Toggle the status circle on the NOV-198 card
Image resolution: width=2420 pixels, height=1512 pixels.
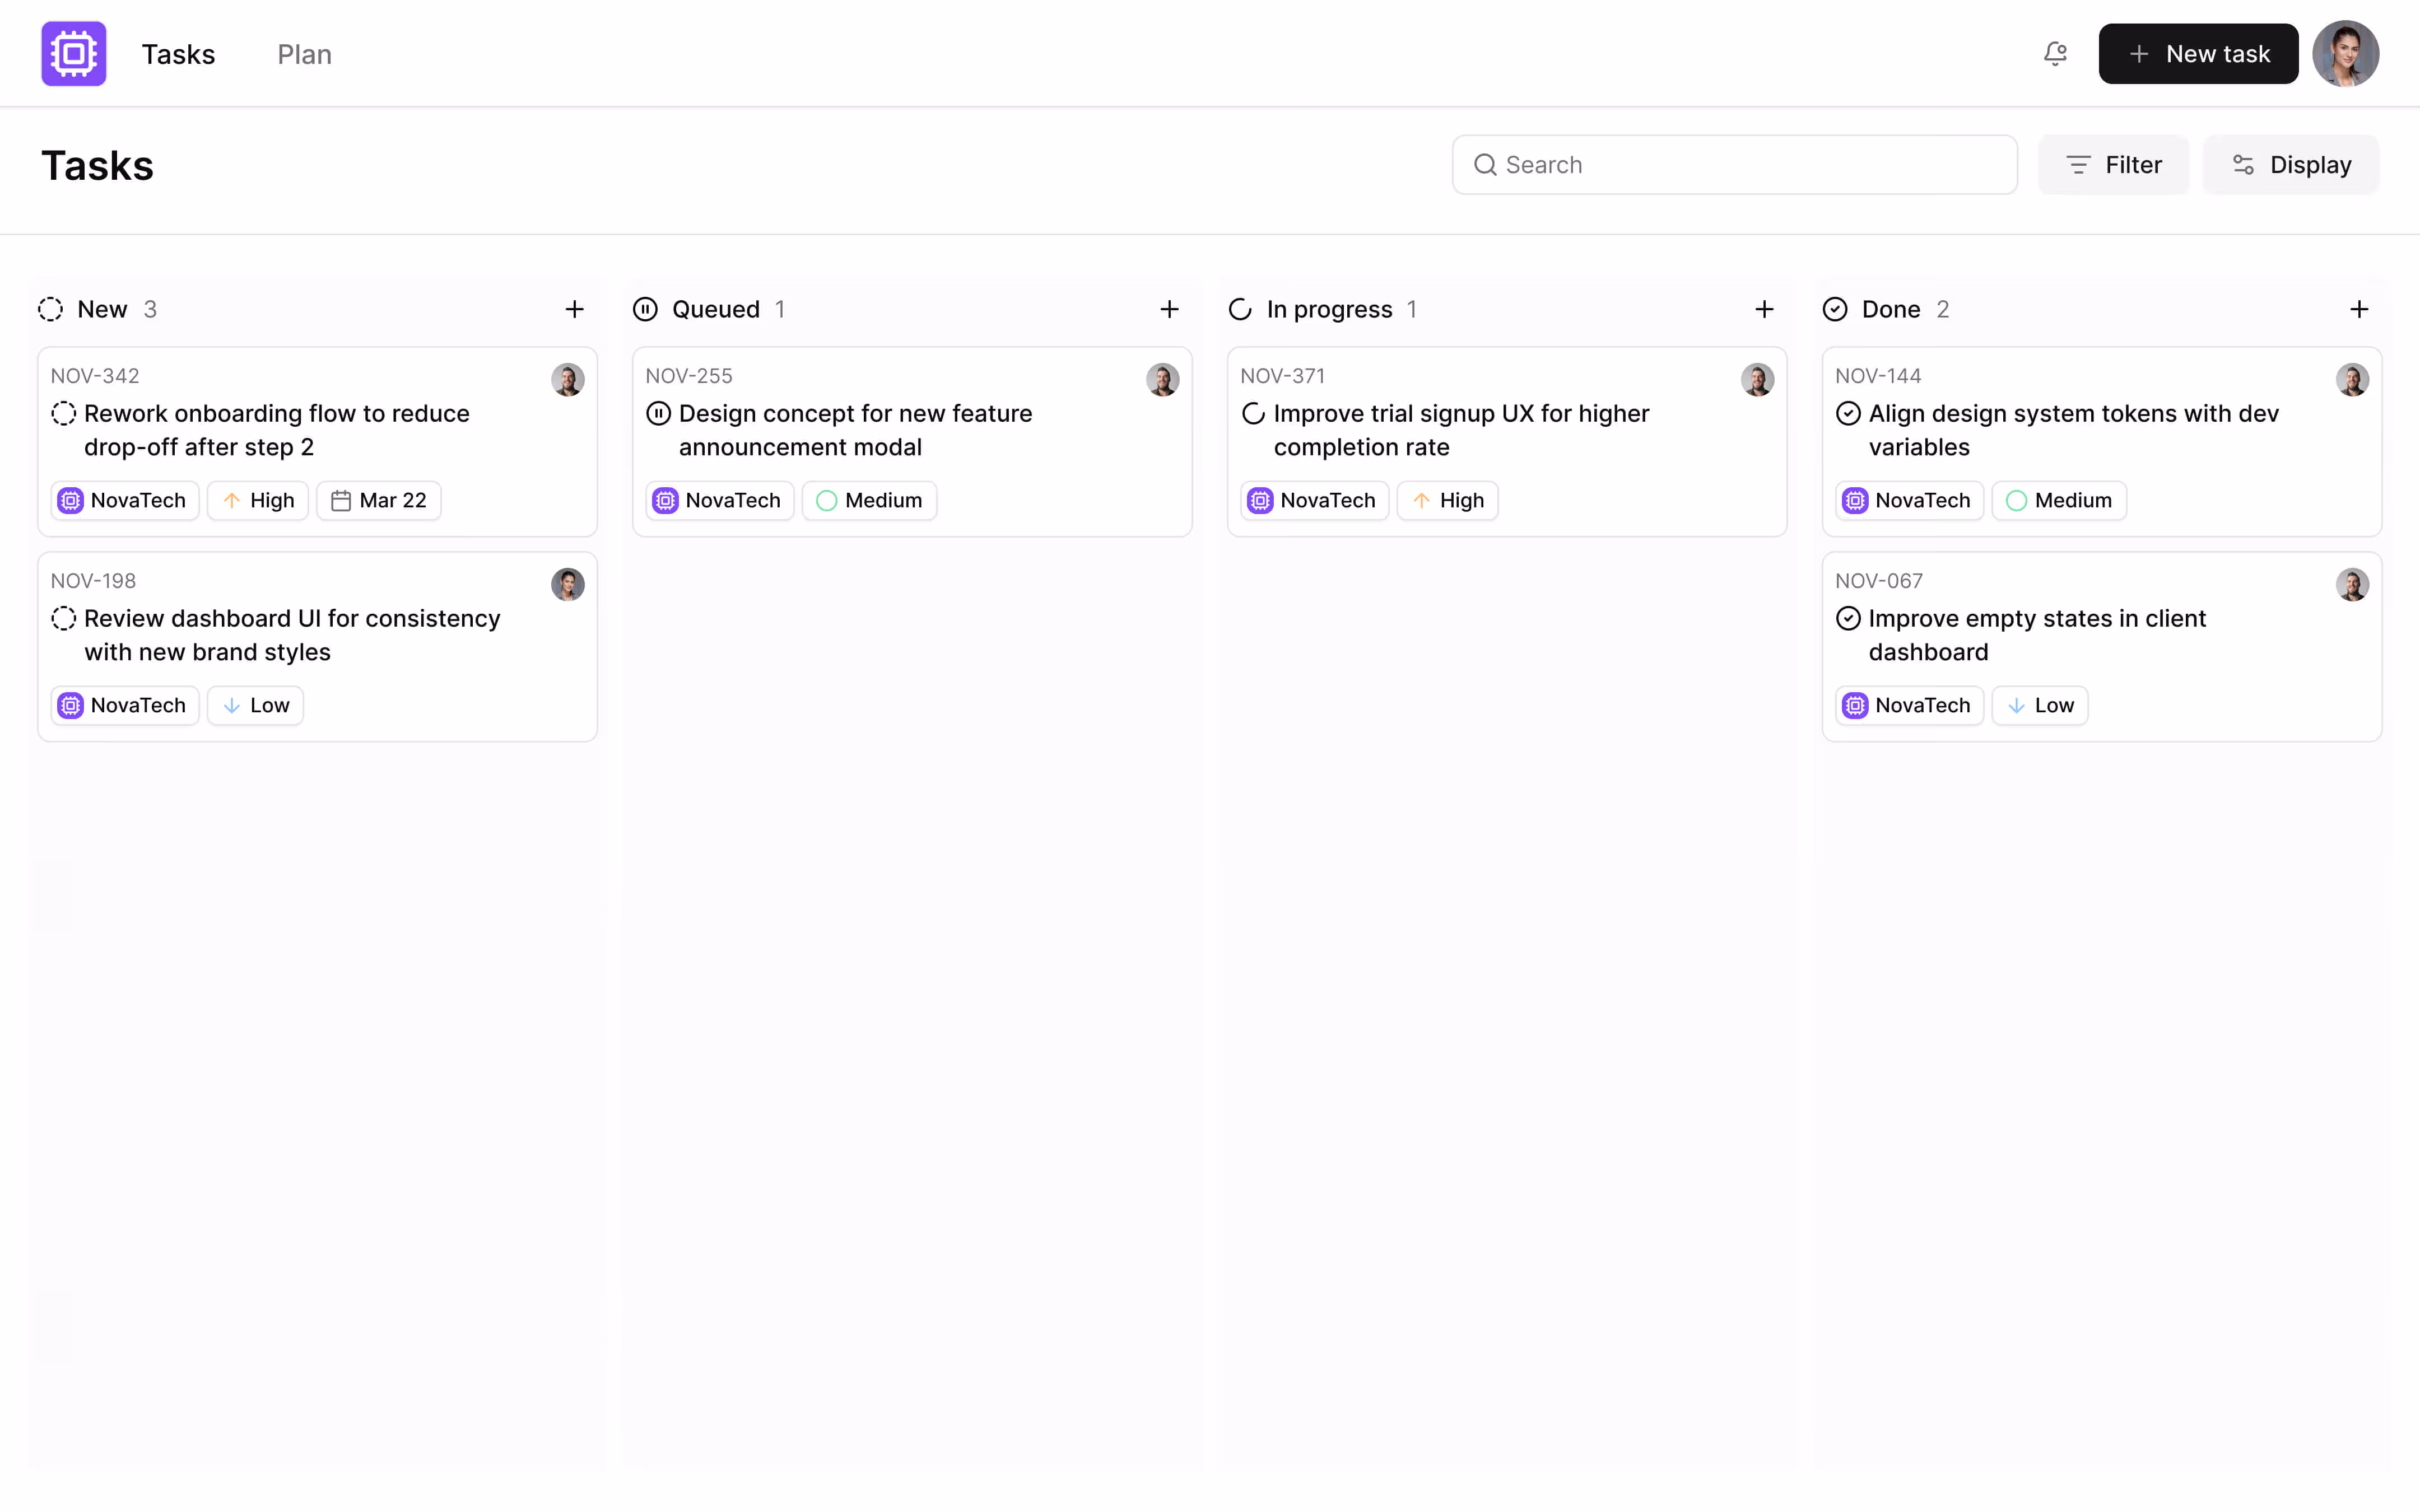[64, 619]
